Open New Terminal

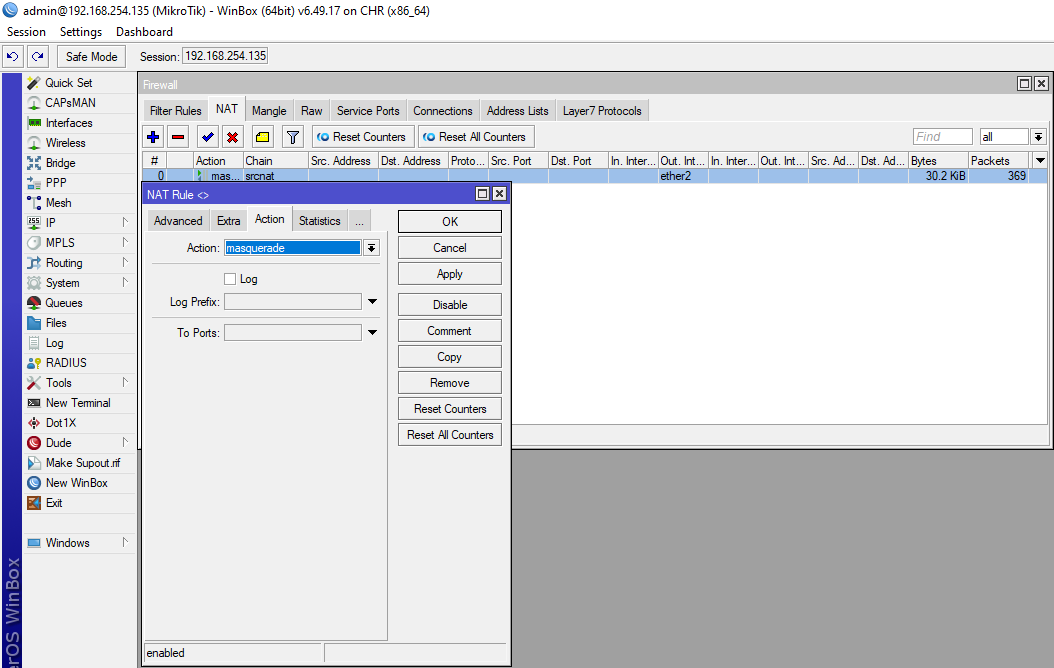(78, 403)
